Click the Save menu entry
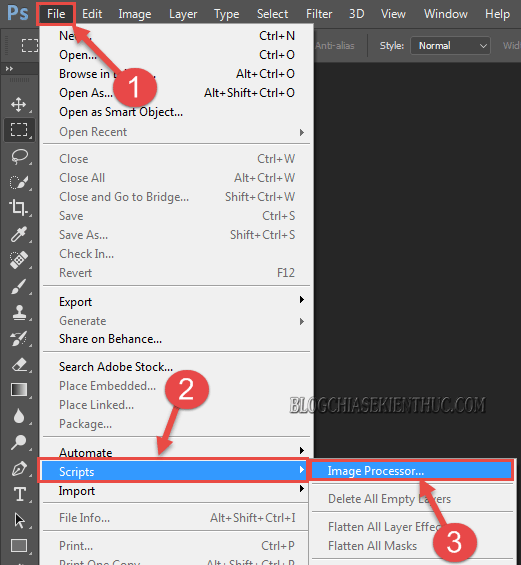Screen dimensions: 521x565 [177, 216]
